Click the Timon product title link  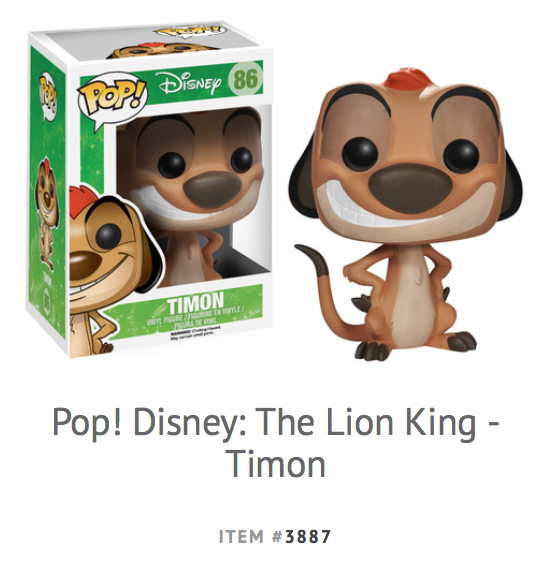(x=275, y=442)
